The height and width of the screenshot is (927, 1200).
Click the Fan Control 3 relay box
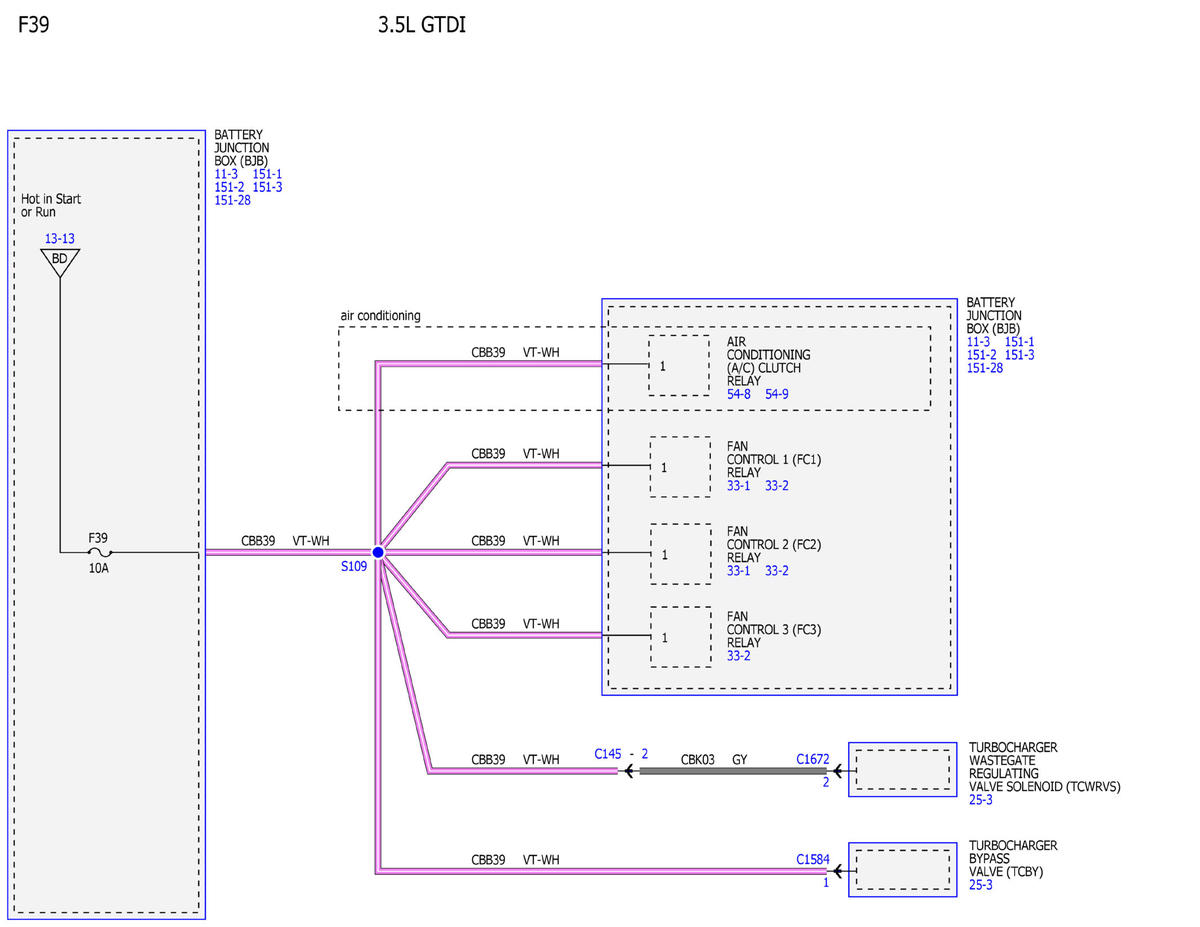click(680, 637)
